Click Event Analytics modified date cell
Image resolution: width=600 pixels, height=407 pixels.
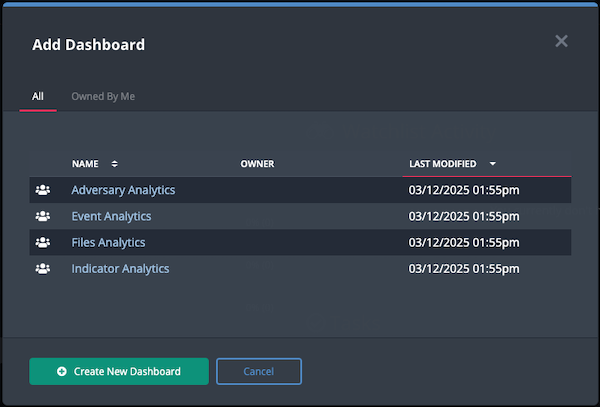(464, 217)
